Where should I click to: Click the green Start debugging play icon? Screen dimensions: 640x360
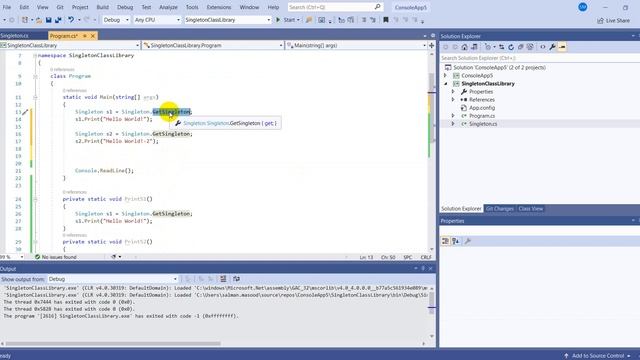(278, 20)
